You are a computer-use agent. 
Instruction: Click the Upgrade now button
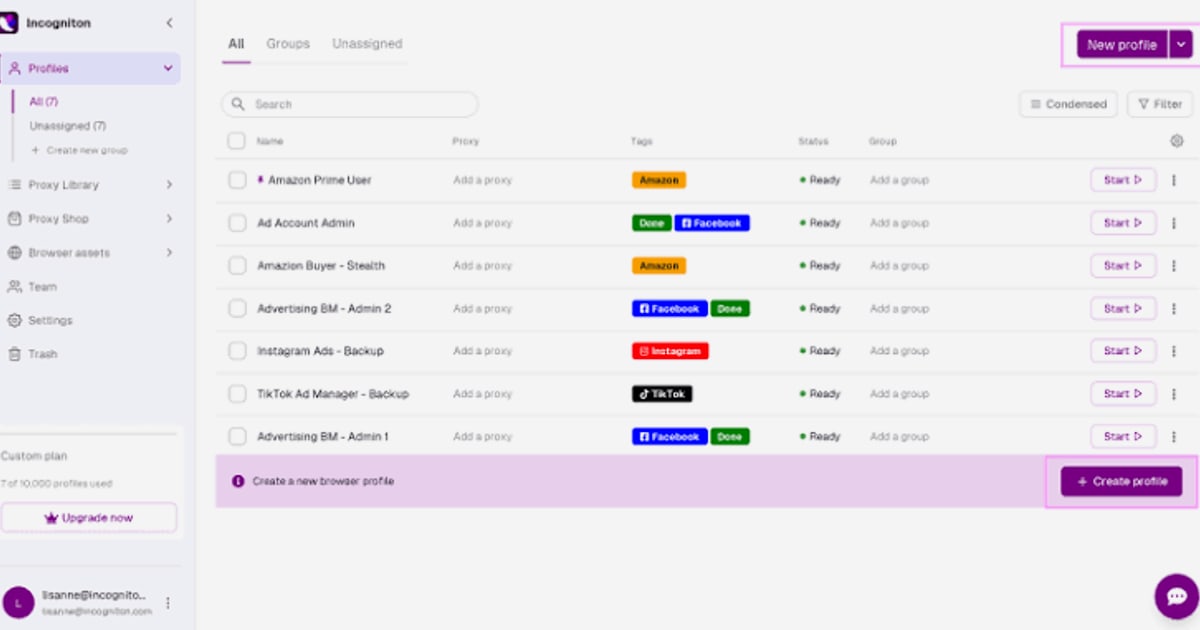pos(89,518)
